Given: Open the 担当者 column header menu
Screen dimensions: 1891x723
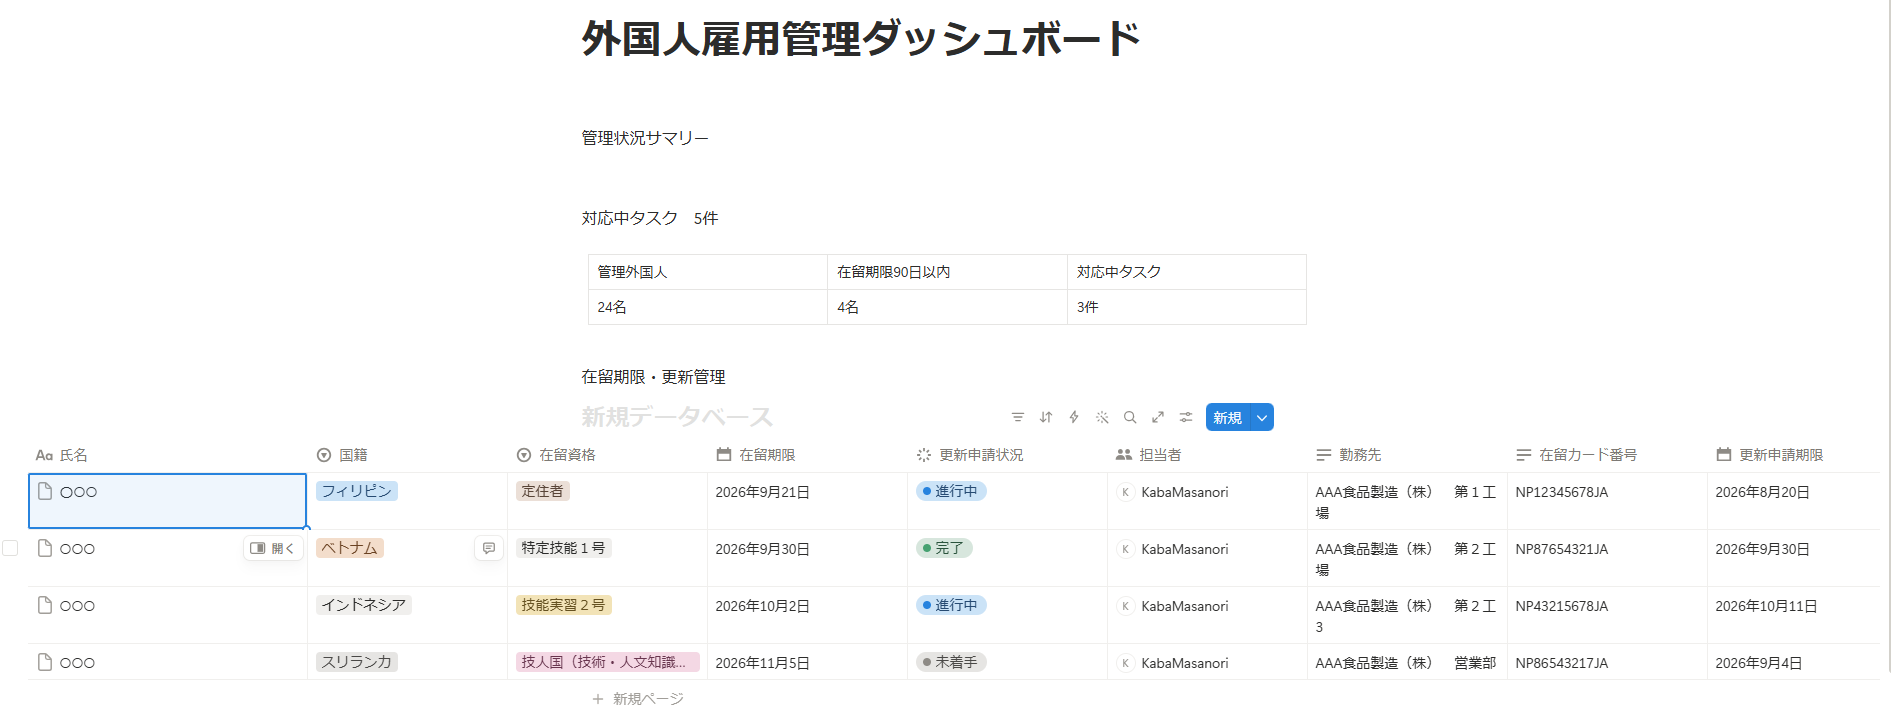Looking at the screenshot, I should click(1207, 455).
